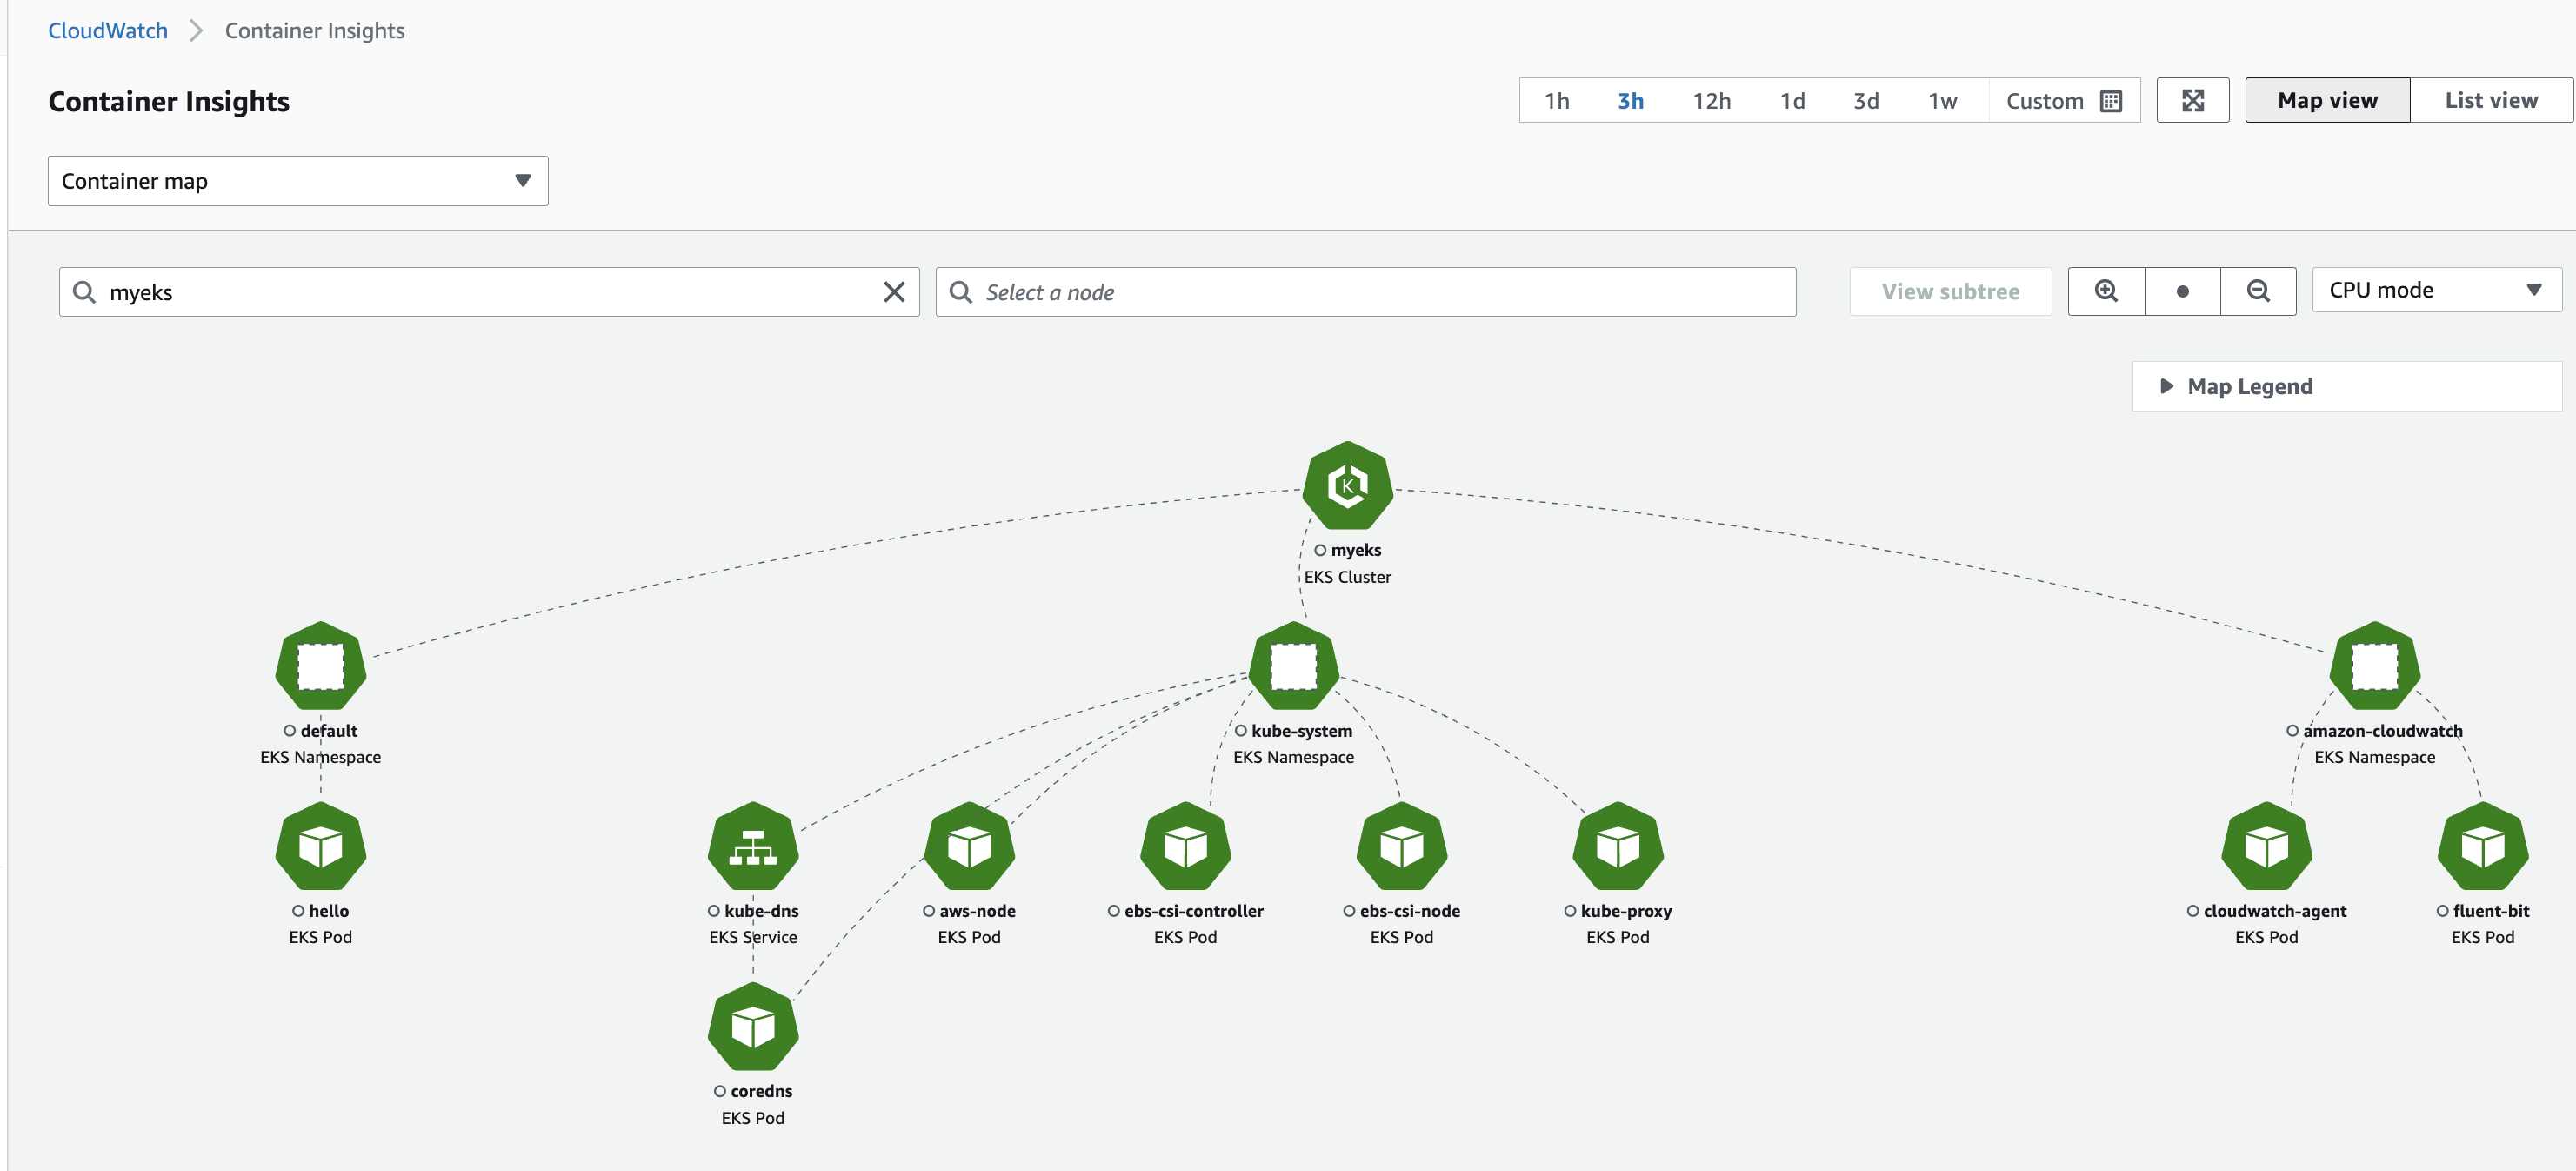The height and width of the screenshot is (1171, 2576).
Task: Click the coredns pod hexagon icon
Action: [752, 1027]
